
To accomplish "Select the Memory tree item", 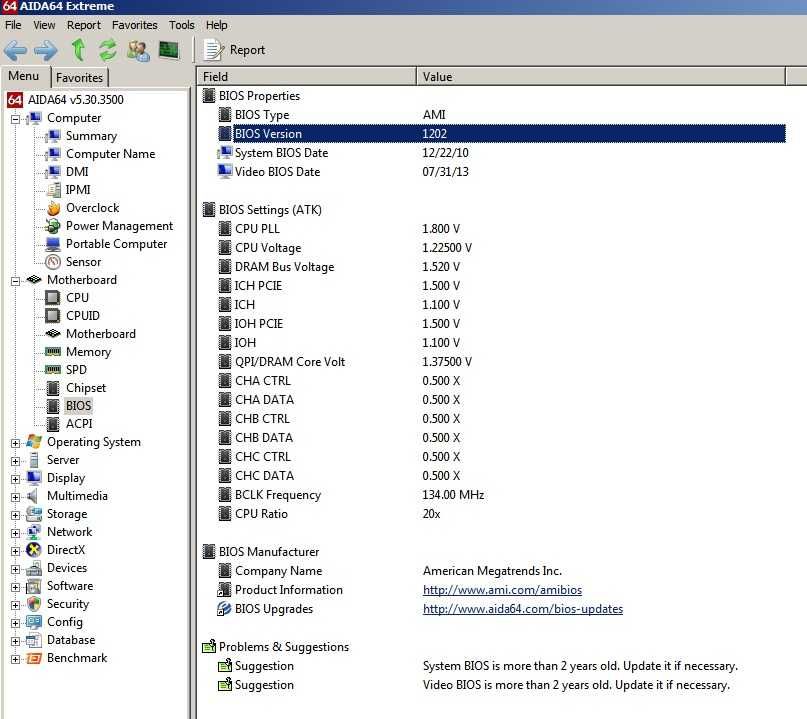I will 89,352.
